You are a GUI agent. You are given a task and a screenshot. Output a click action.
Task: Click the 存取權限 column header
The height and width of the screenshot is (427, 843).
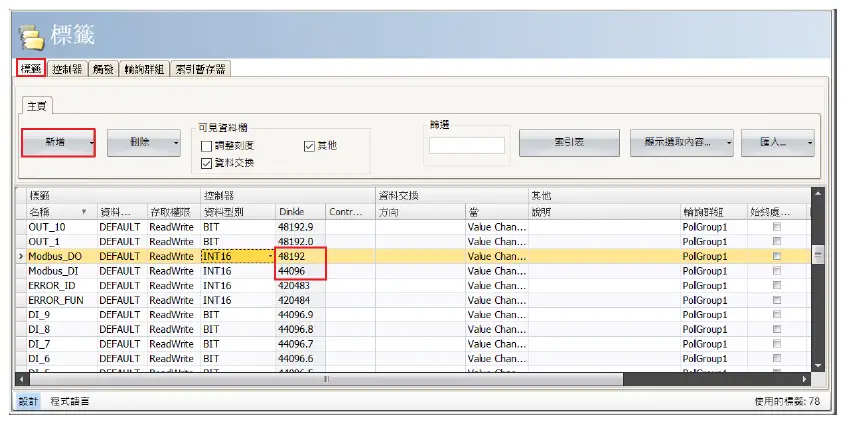pyautogui.click(x=174, y=212)
